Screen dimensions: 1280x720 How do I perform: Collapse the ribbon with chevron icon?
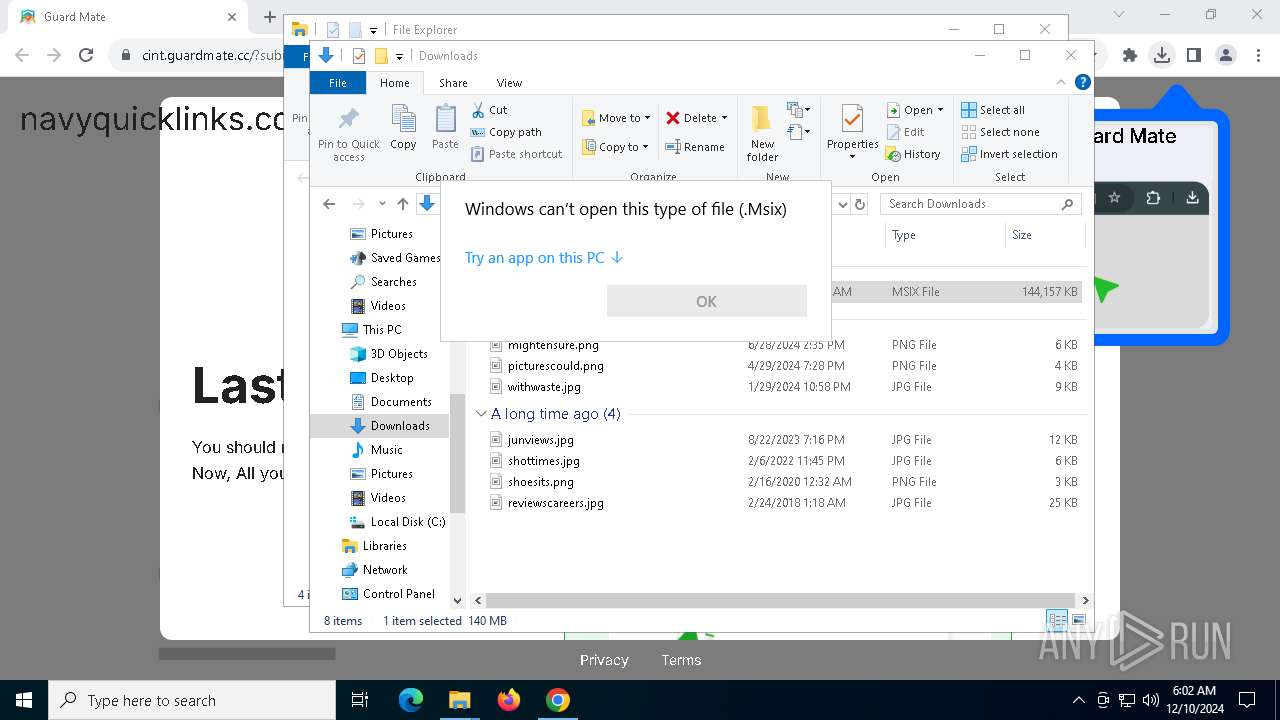pyautogui.click(x=1061, y=83)
